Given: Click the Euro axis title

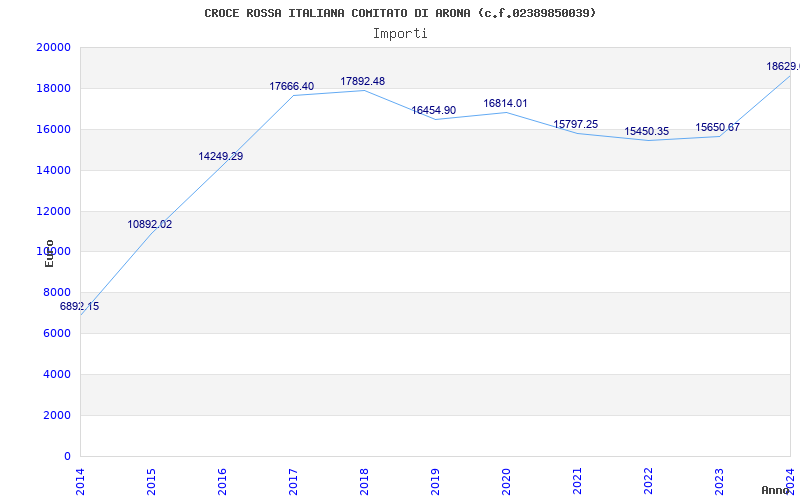Looking at the screenshot, I should pyautogui.click(x=49, y=253).
